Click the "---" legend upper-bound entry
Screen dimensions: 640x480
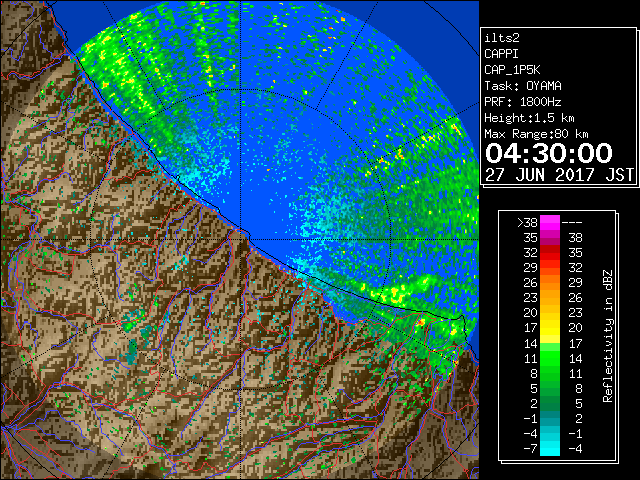click(x=572, y=223)
